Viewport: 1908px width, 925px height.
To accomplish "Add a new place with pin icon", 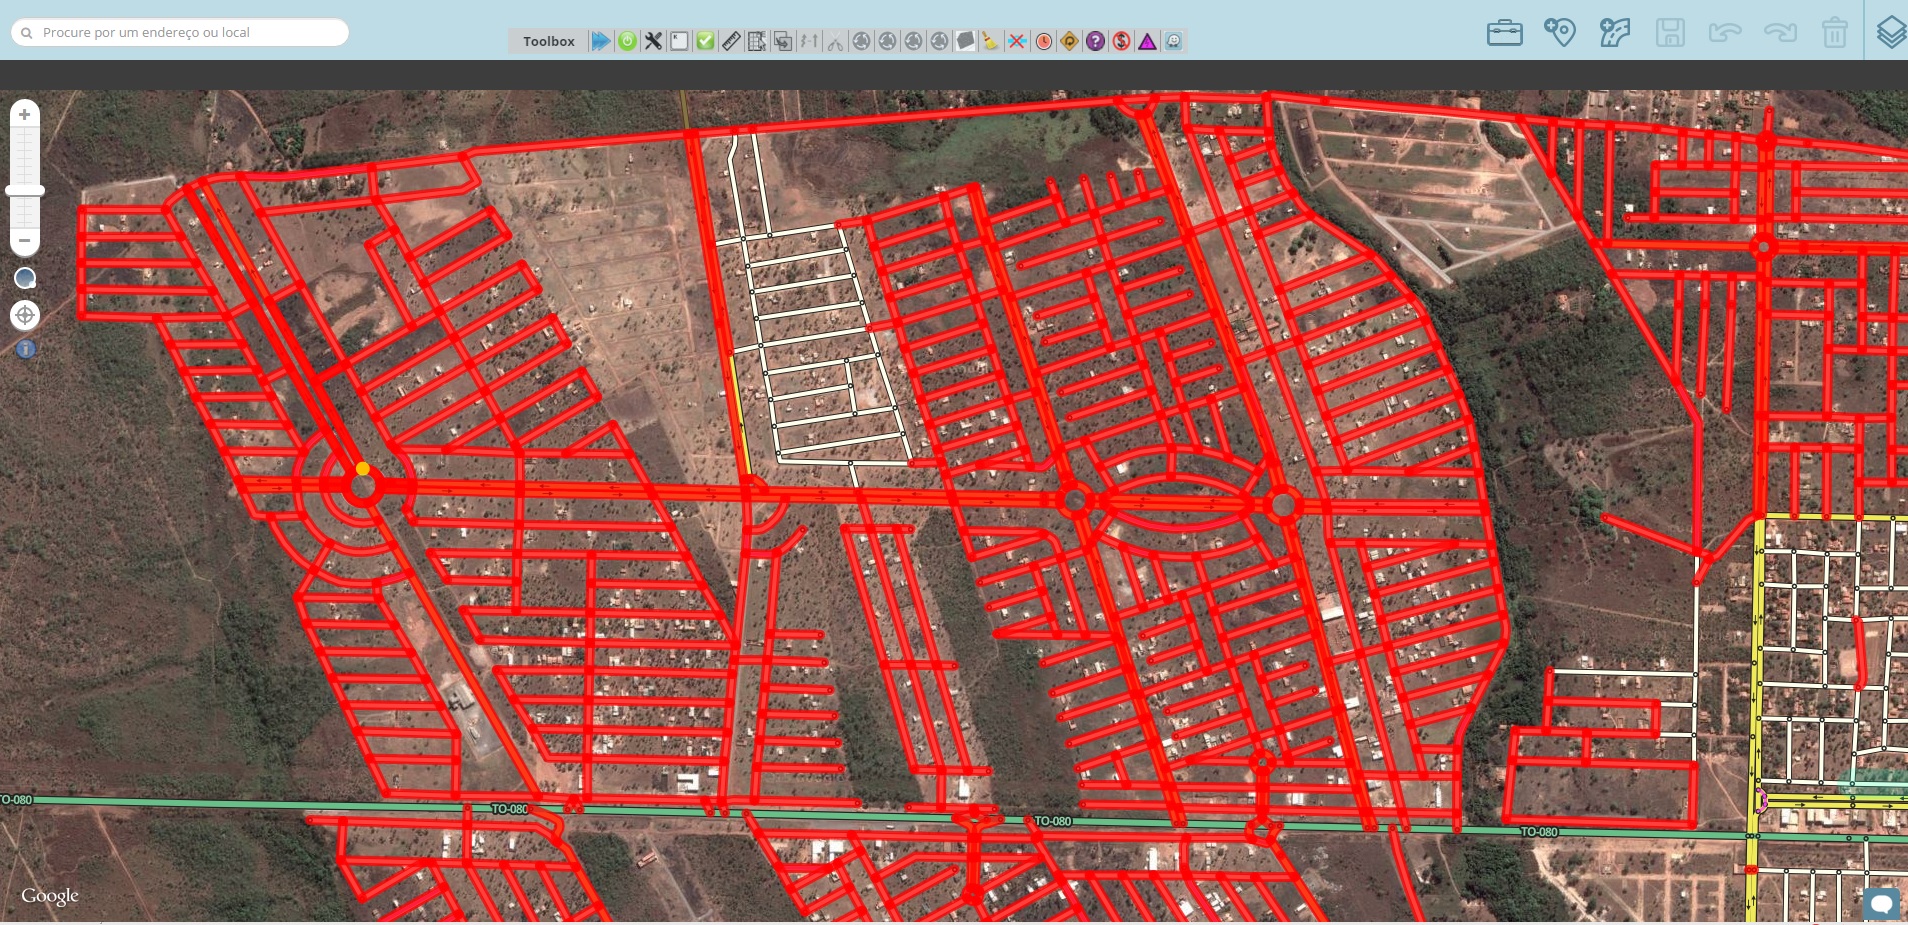I will (x=1559, y=33).
